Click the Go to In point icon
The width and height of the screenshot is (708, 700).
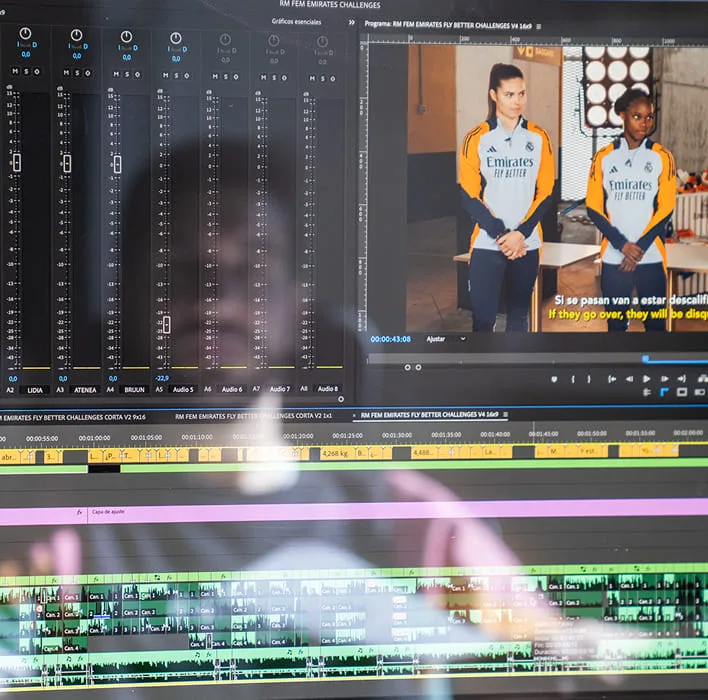point(612,379)
